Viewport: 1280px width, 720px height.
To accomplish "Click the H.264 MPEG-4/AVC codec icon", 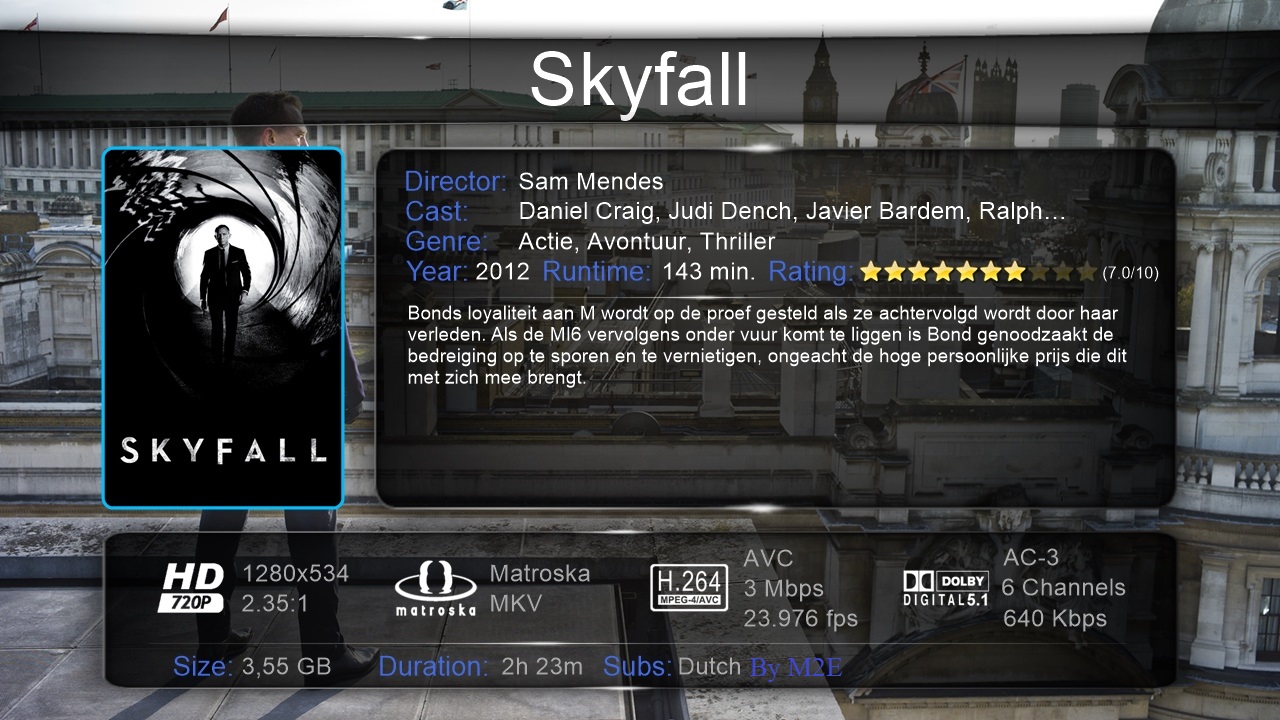I will [689, 588].
